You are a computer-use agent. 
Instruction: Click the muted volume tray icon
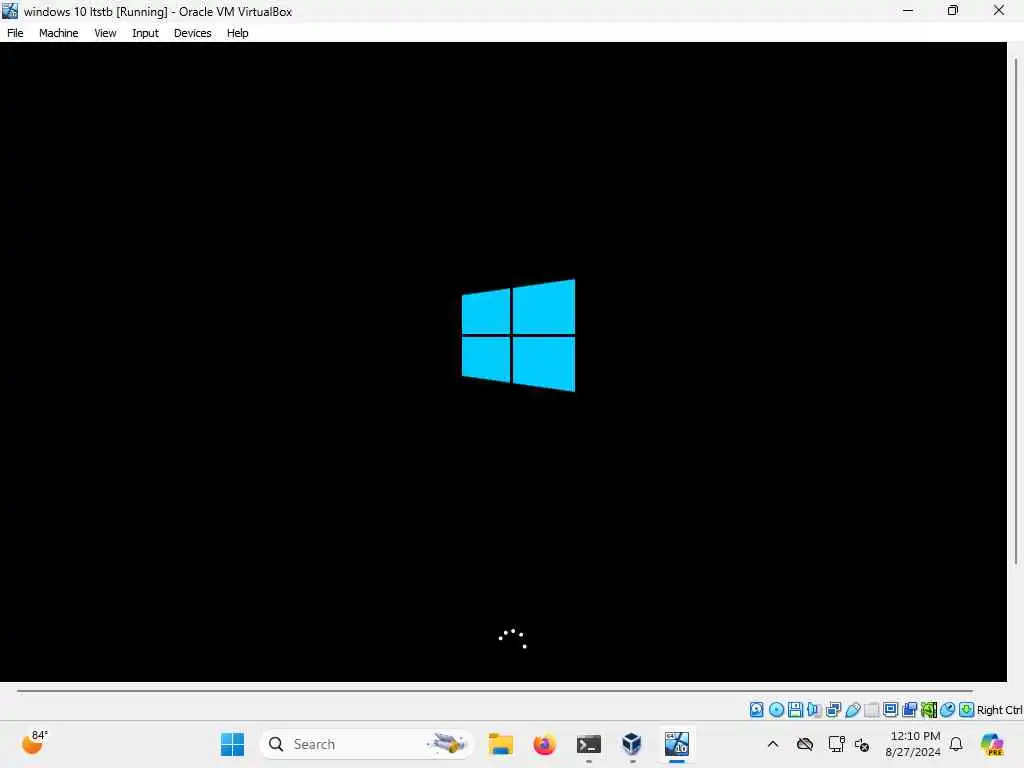pos(861,744)
